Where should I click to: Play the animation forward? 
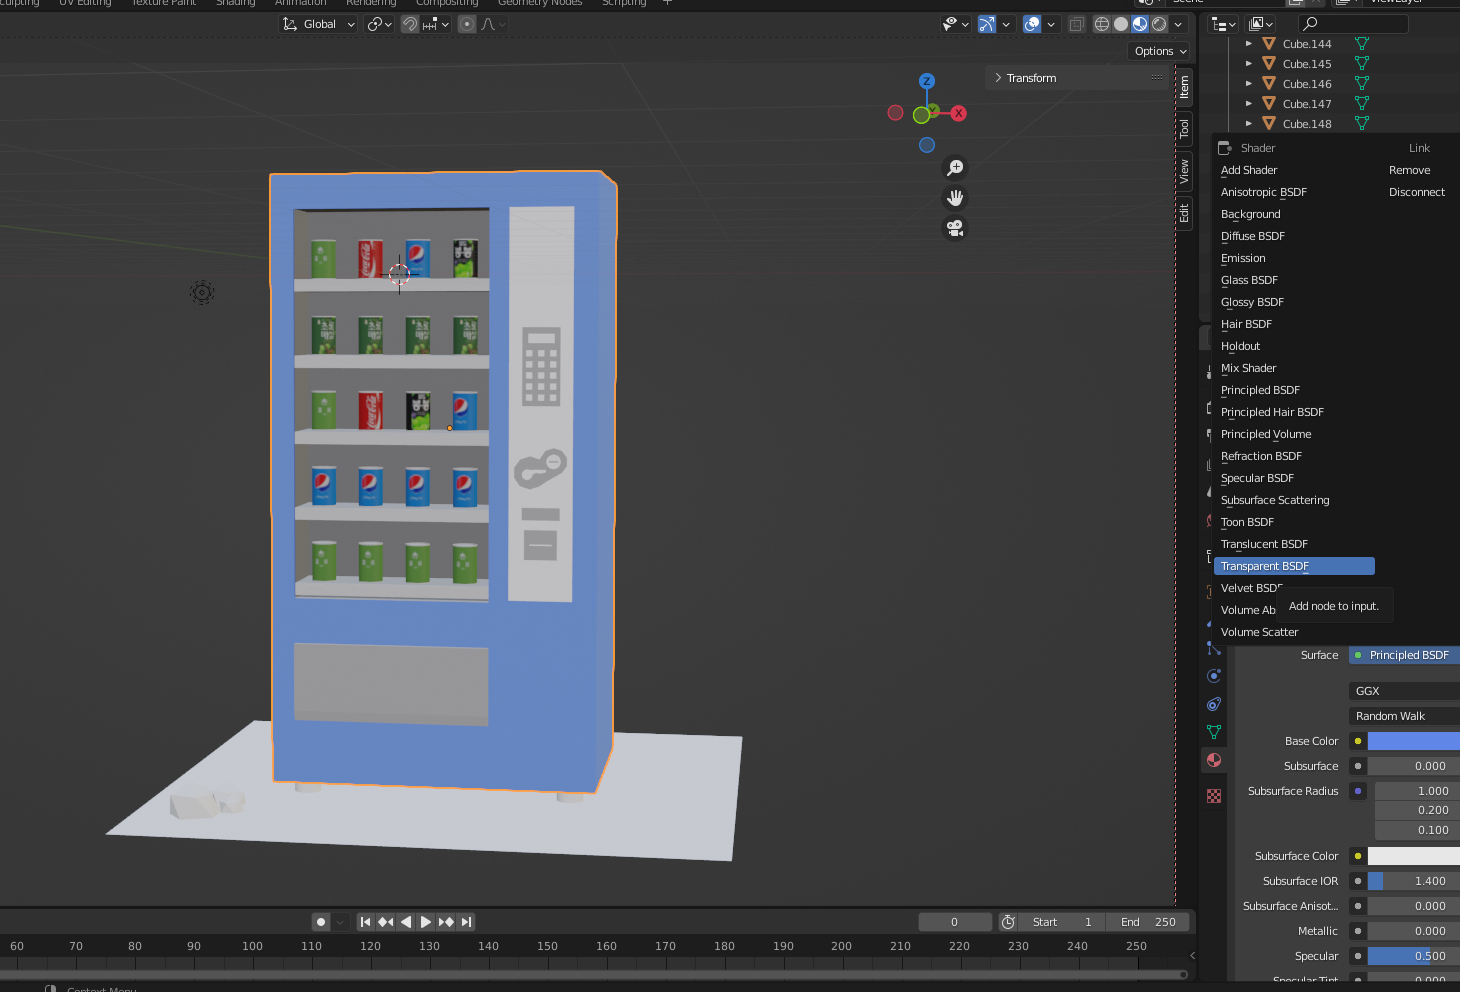point(426,922)
